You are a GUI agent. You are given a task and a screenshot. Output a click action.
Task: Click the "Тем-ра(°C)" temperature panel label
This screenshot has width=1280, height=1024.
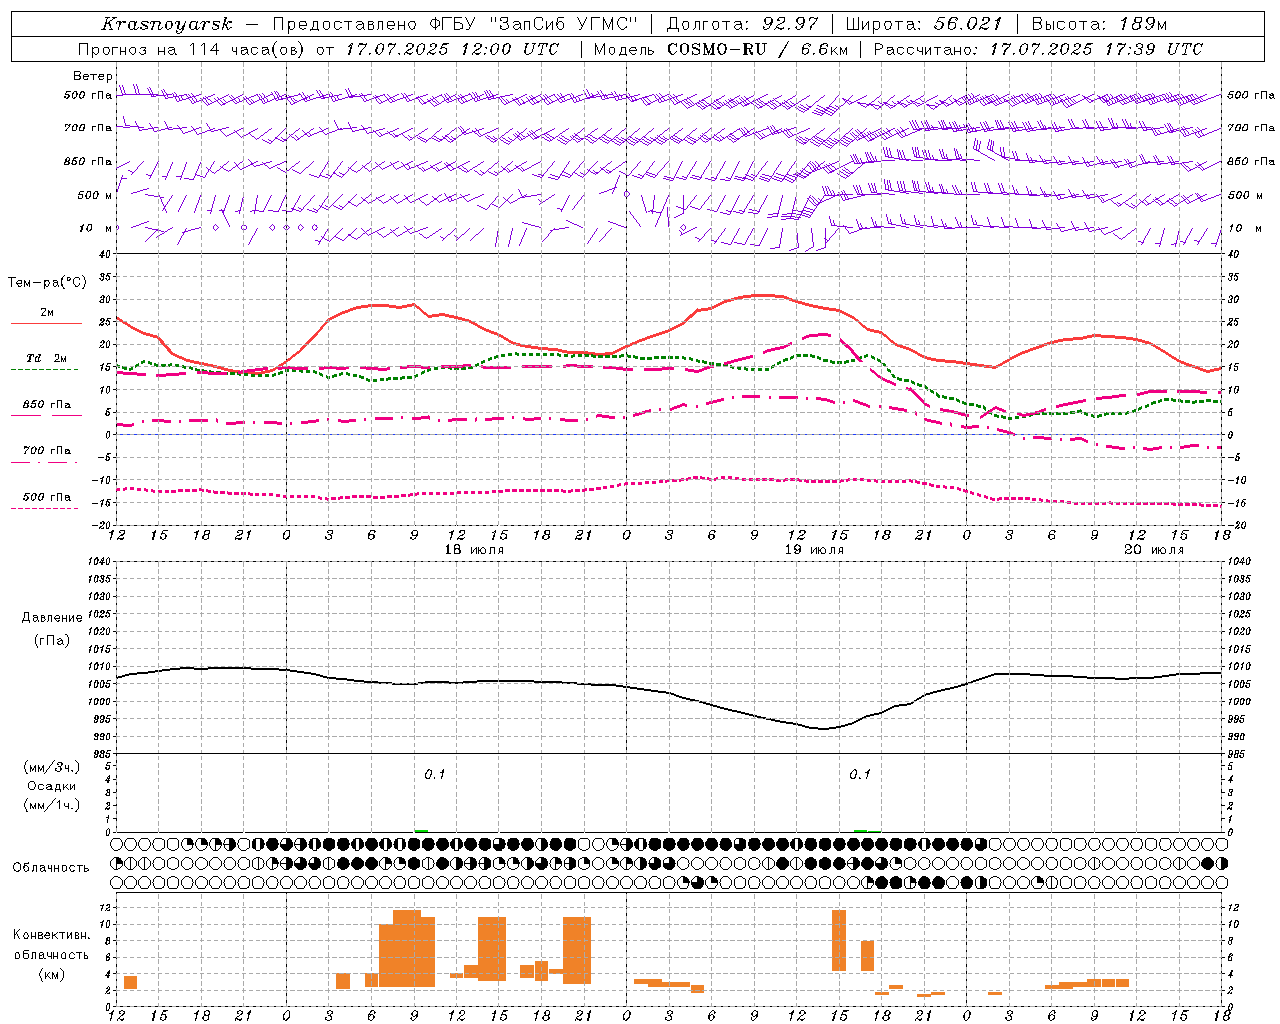pos(48,283)
